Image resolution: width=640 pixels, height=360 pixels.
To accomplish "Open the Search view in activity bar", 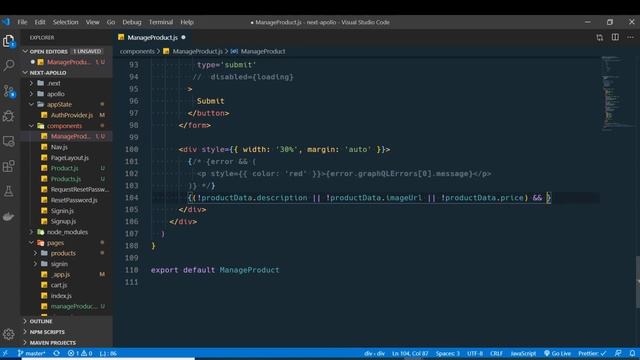I will (9, 65).
